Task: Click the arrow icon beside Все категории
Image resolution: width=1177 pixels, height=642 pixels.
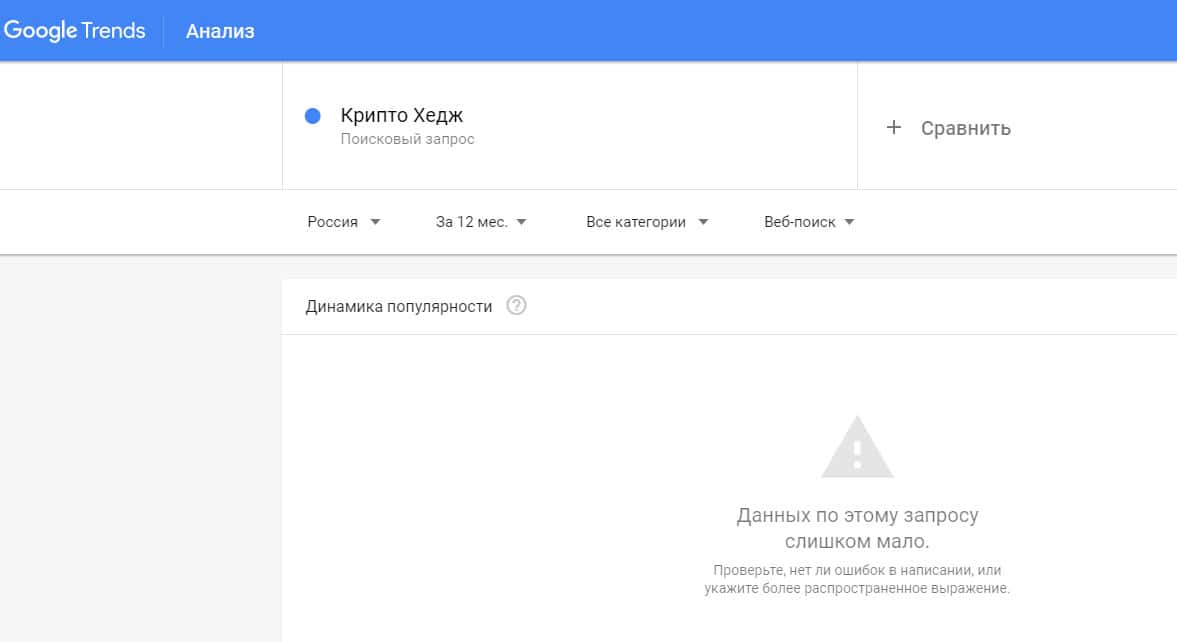Action: pos(703,222)
